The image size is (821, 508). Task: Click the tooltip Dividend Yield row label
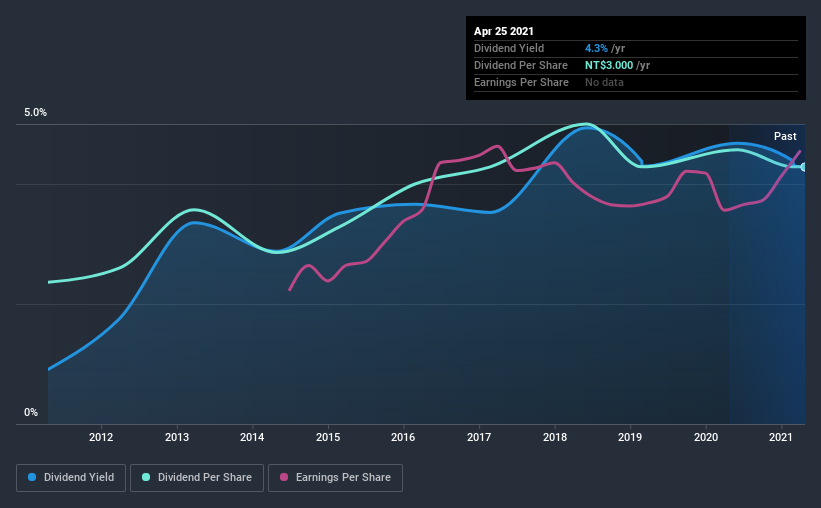(509, 48)
